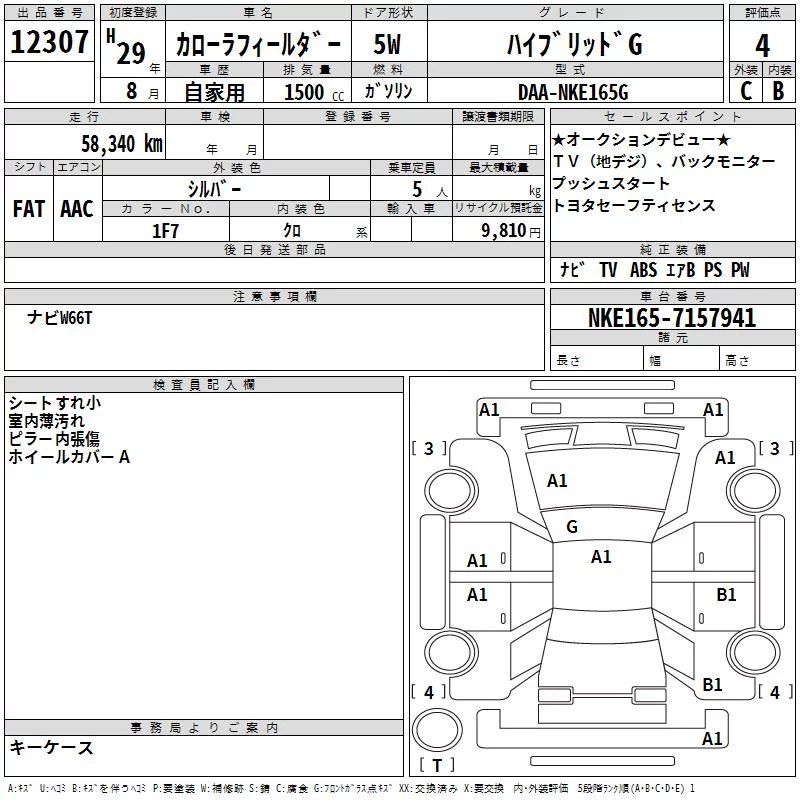The height and width of the screenshot is (800, 800).
Task: Select the displacement value 1500 cc
Action: click(314, 92)
